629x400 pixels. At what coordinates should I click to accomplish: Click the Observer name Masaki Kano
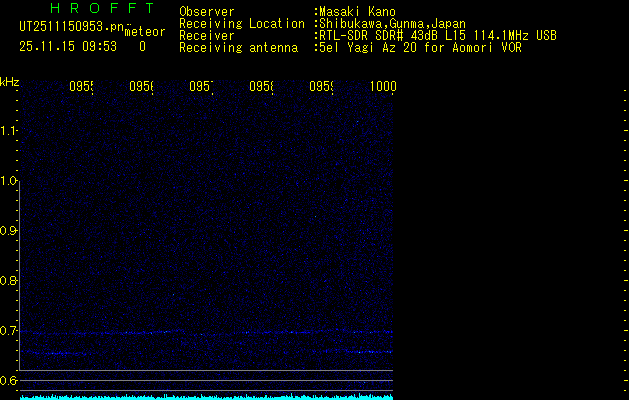tap(355, 11)
